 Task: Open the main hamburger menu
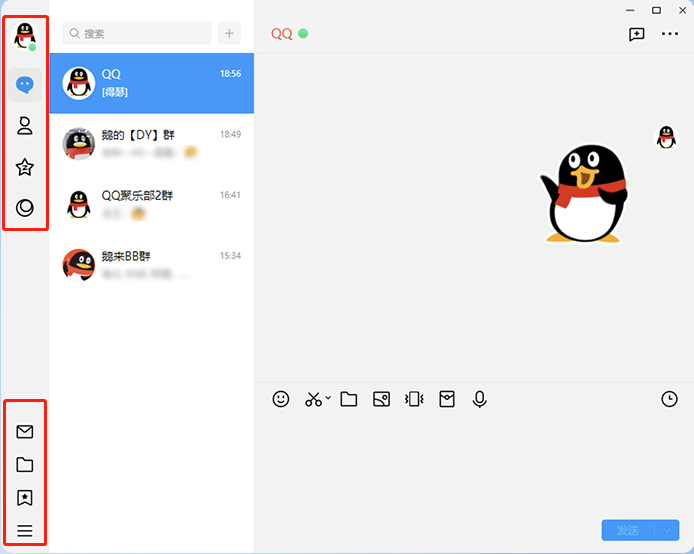[25, 531]
